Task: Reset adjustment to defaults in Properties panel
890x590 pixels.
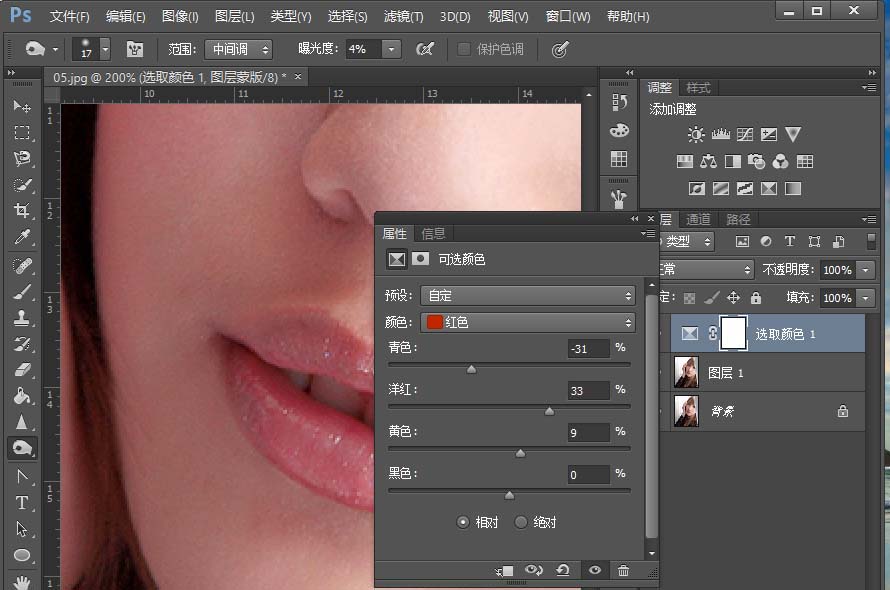Action: pyautogui.click(x=563, y=570)
